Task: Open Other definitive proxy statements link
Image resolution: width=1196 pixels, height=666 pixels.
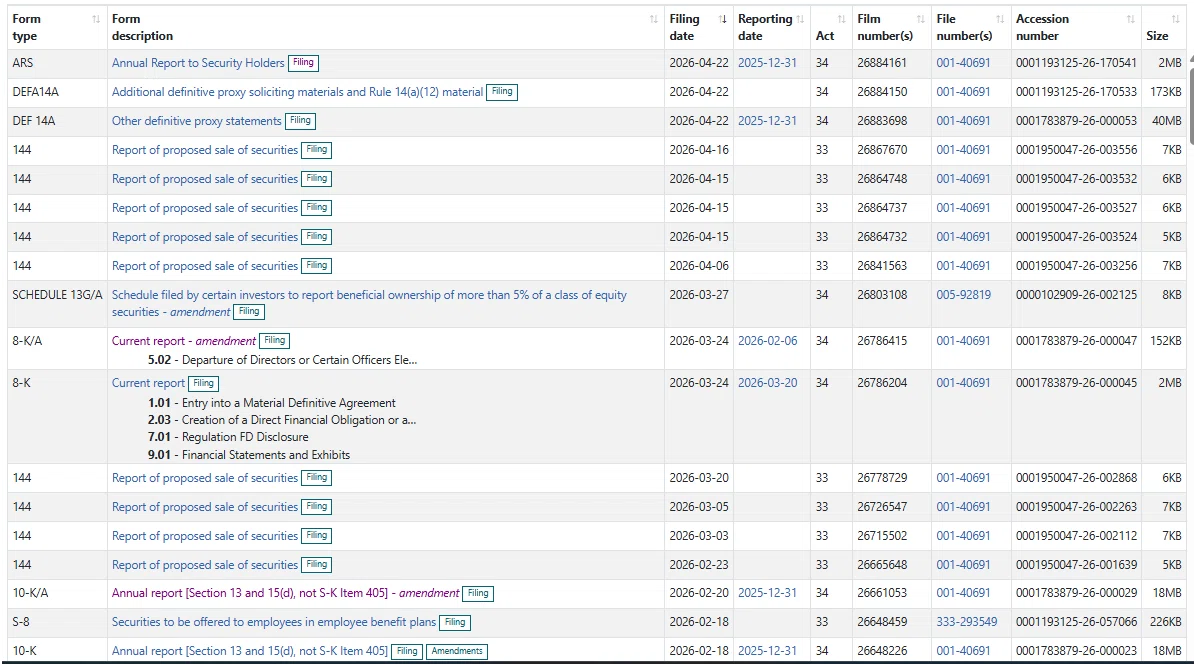Action: 197,121
